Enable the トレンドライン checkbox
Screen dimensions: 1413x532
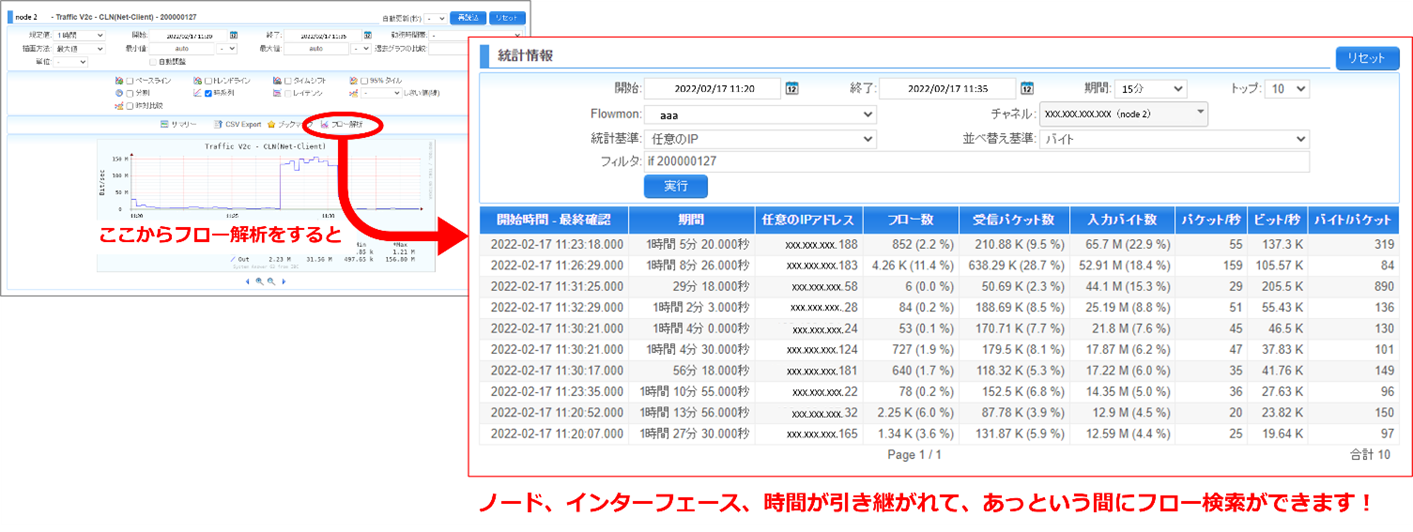point(209,81)
